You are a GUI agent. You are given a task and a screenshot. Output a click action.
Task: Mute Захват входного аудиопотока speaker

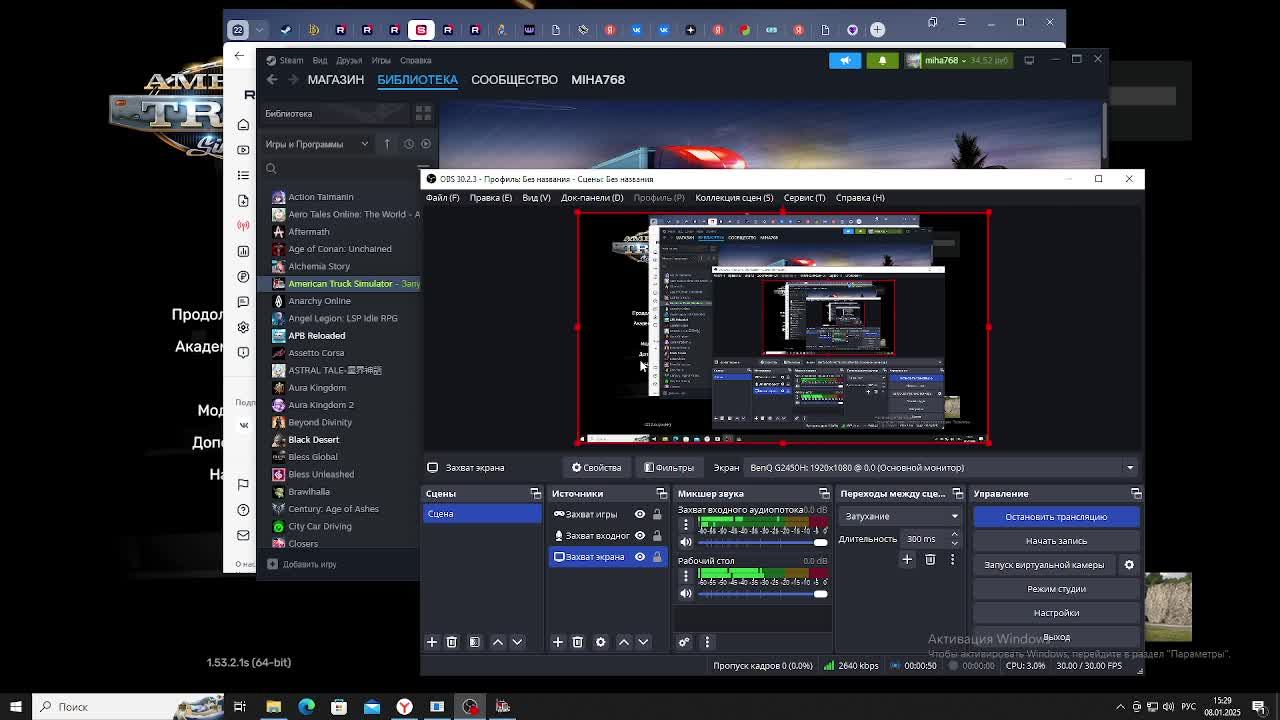pos(686,542)
